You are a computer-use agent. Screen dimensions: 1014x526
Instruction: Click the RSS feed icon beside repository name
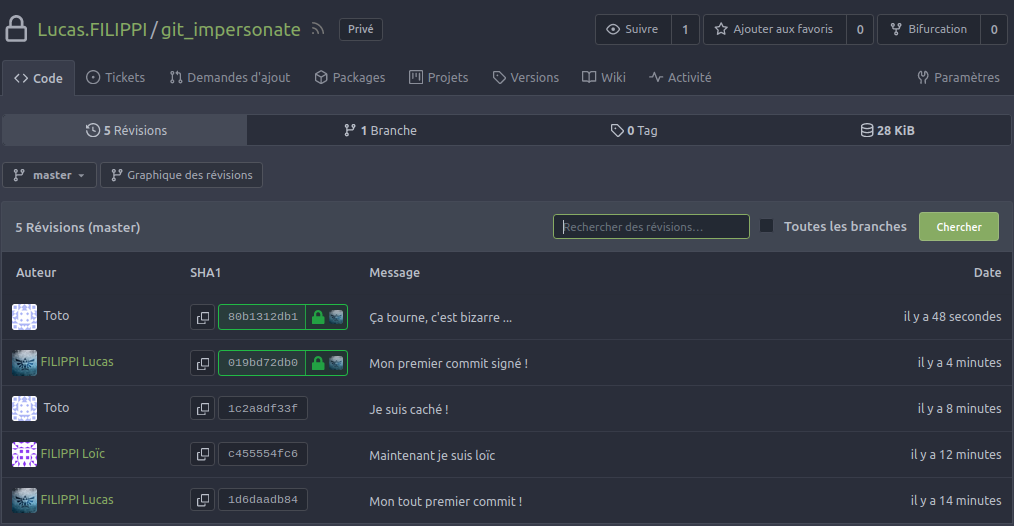(x=318, y=30)
